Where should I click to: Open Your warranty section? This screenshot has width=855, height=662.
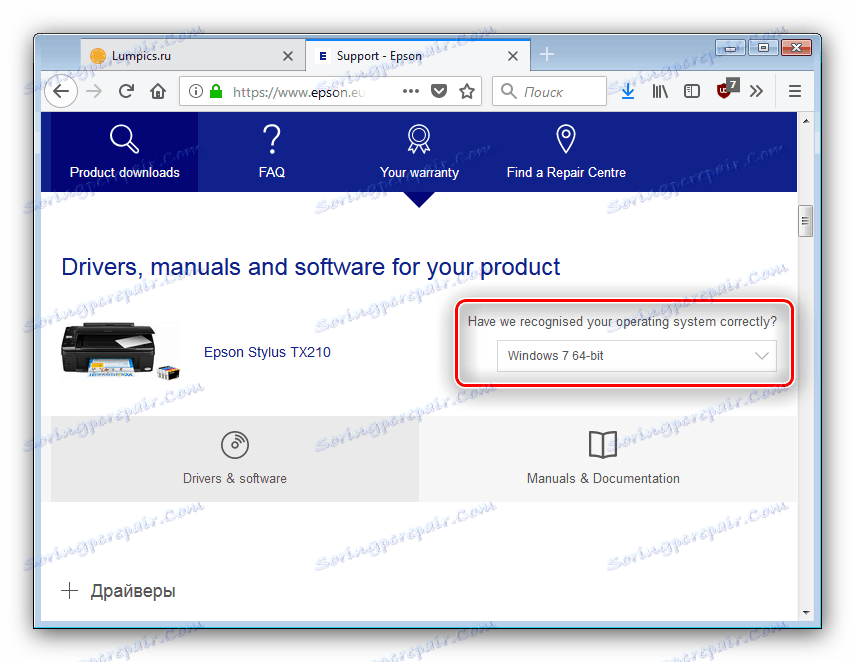click(419, 152)
